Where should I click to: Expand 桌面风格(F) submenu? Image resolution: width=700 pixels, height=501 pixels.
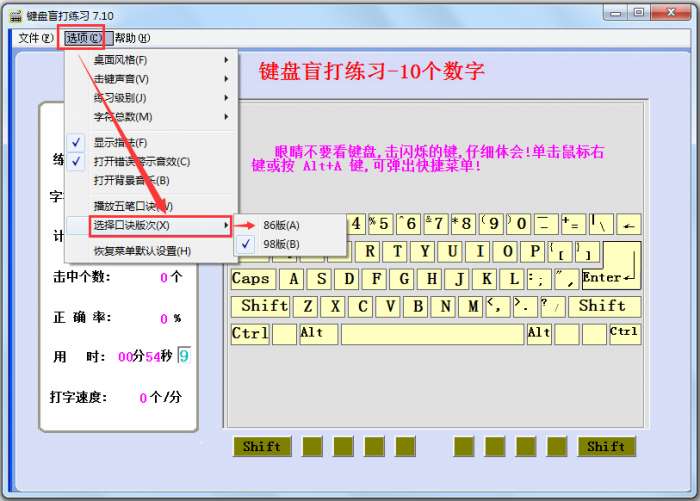pos(151,60)
